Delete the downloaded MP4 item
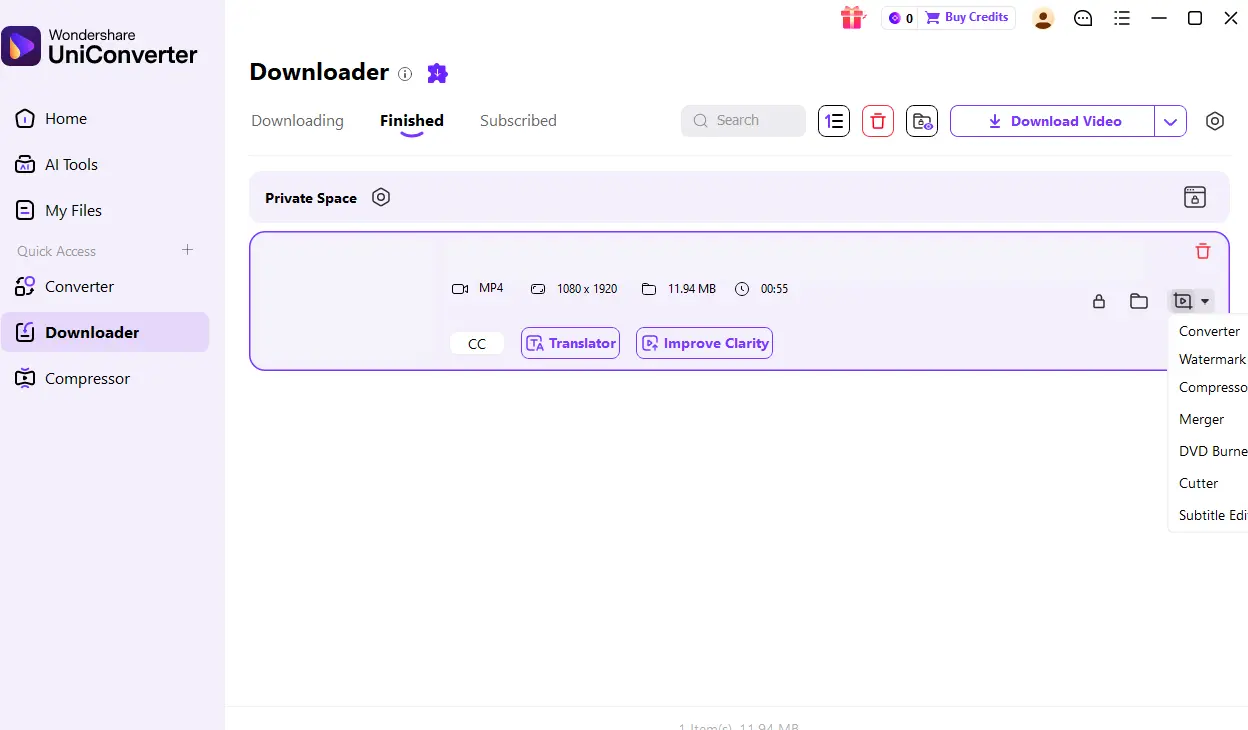The image size is (1248, 730). [1203, 252]
